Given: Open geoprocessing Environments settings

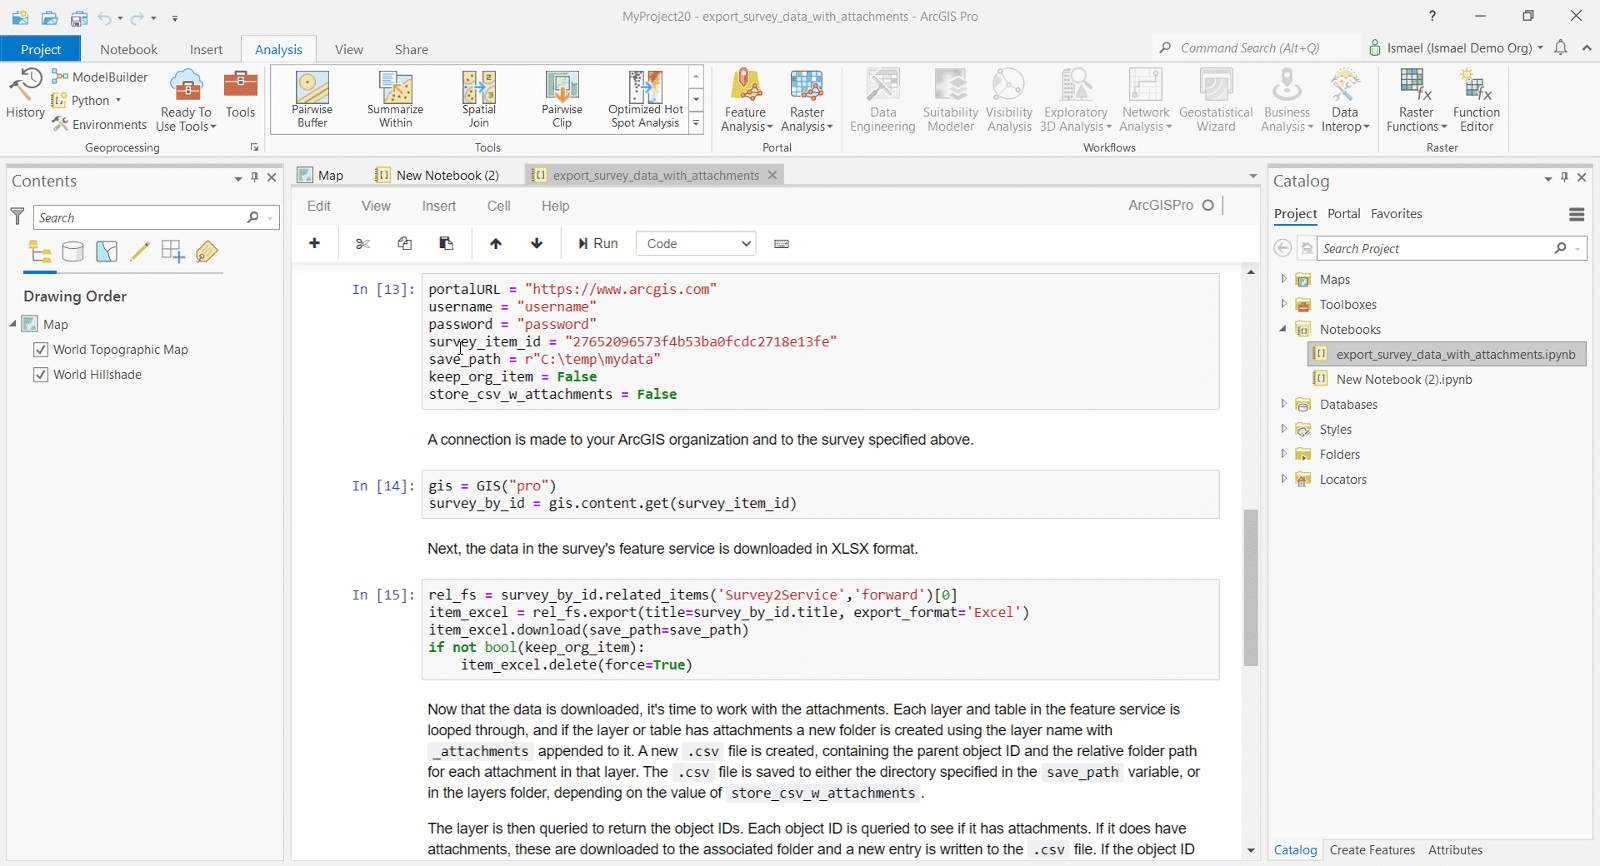Looking at the screenshot, I should [99, 124].
